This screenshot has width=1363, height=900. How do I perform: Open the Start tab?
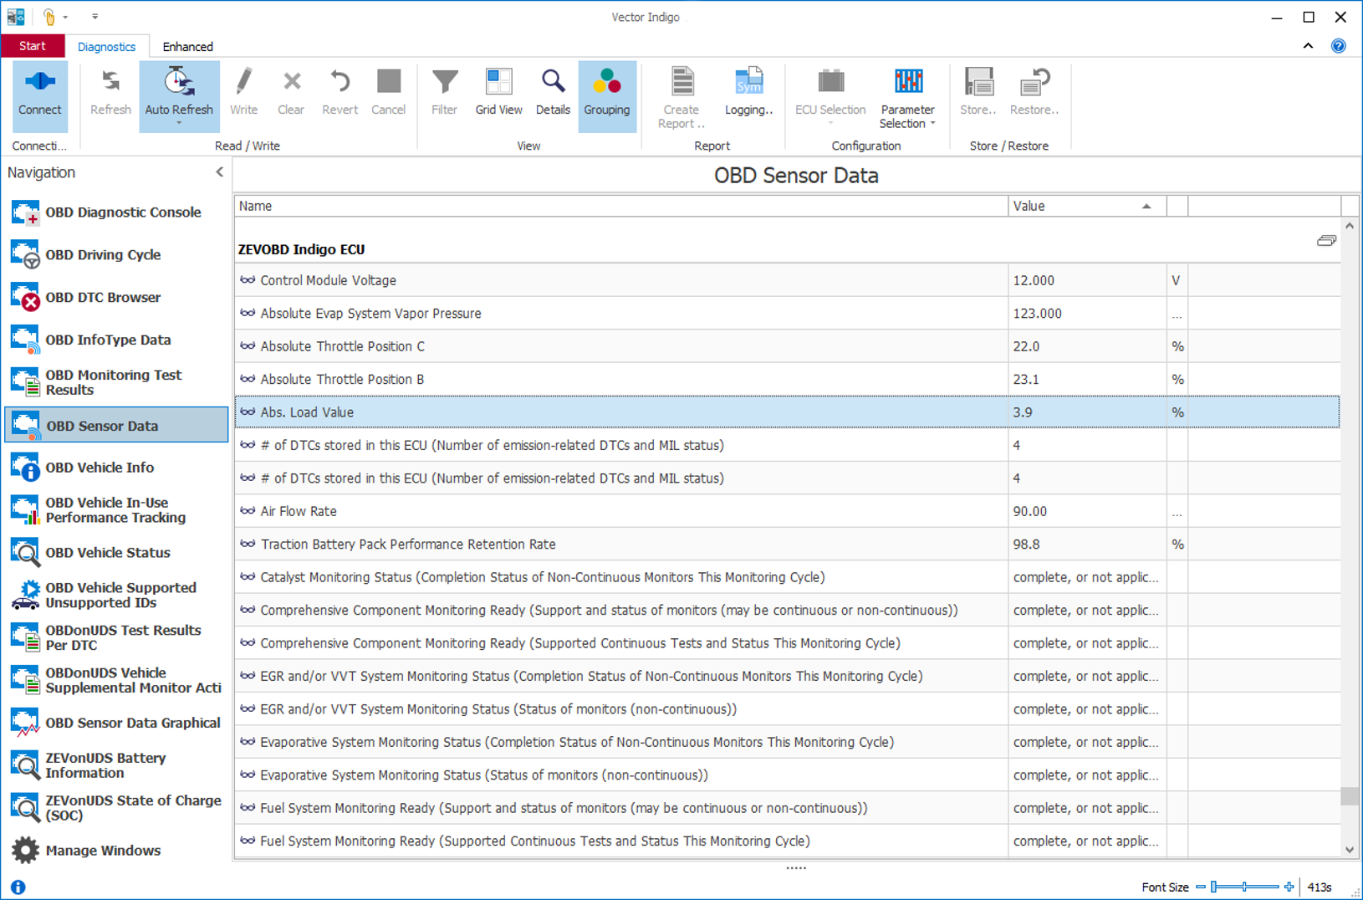click(32, 46)
